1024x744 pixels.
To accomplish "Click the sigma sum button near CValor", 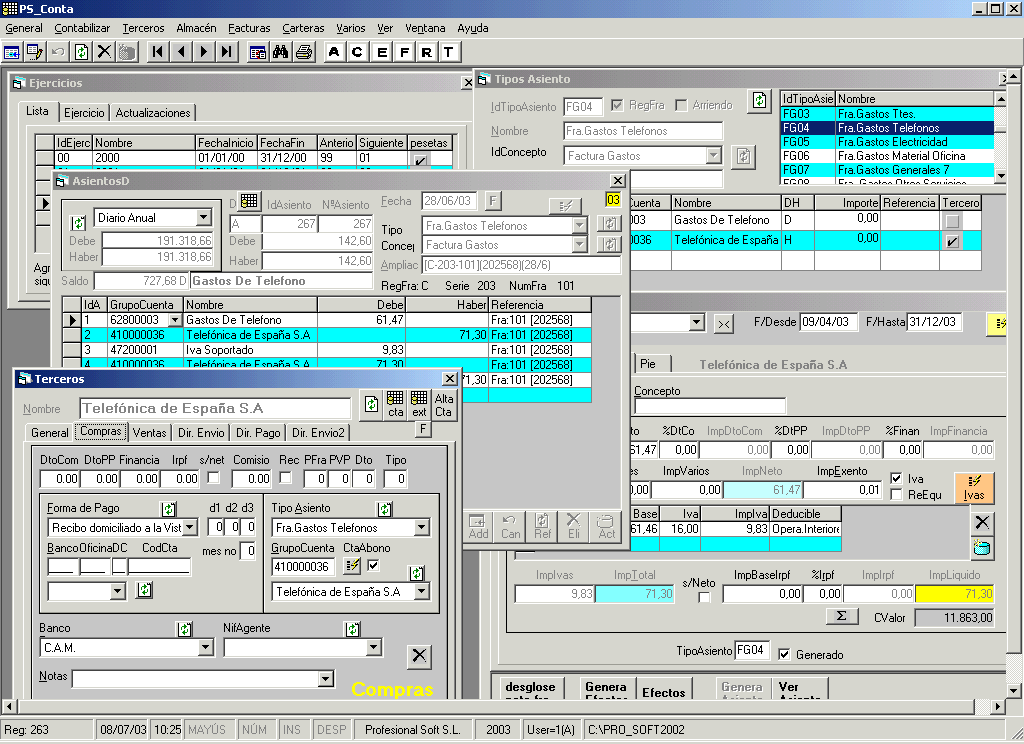I will point(841,616).
